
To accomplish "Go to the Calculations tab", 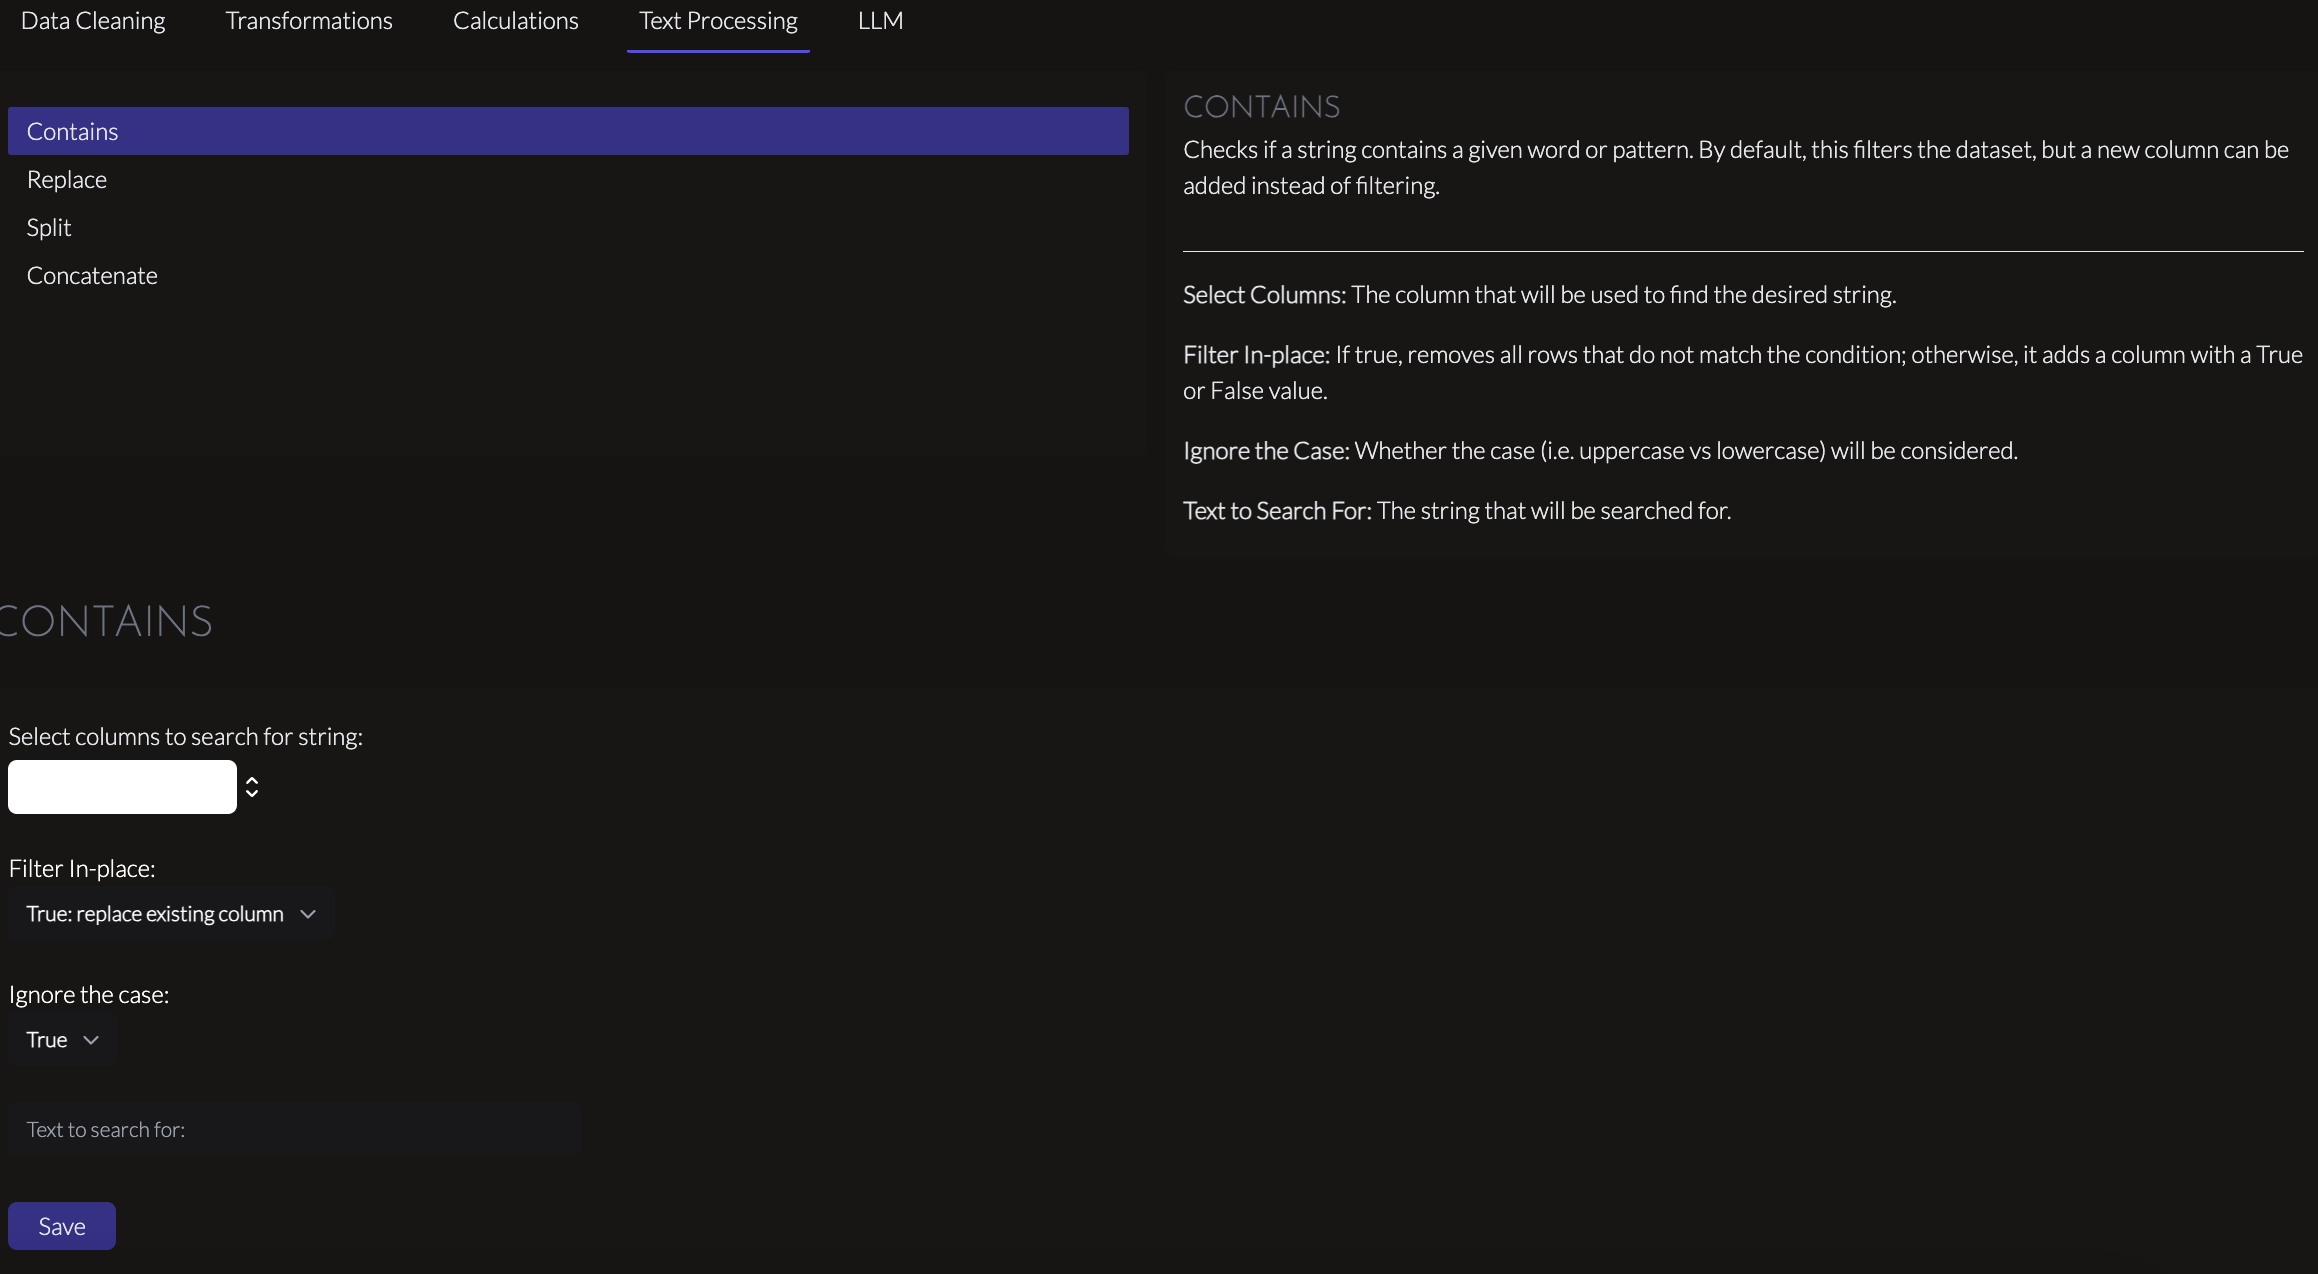I will (516, 21).
